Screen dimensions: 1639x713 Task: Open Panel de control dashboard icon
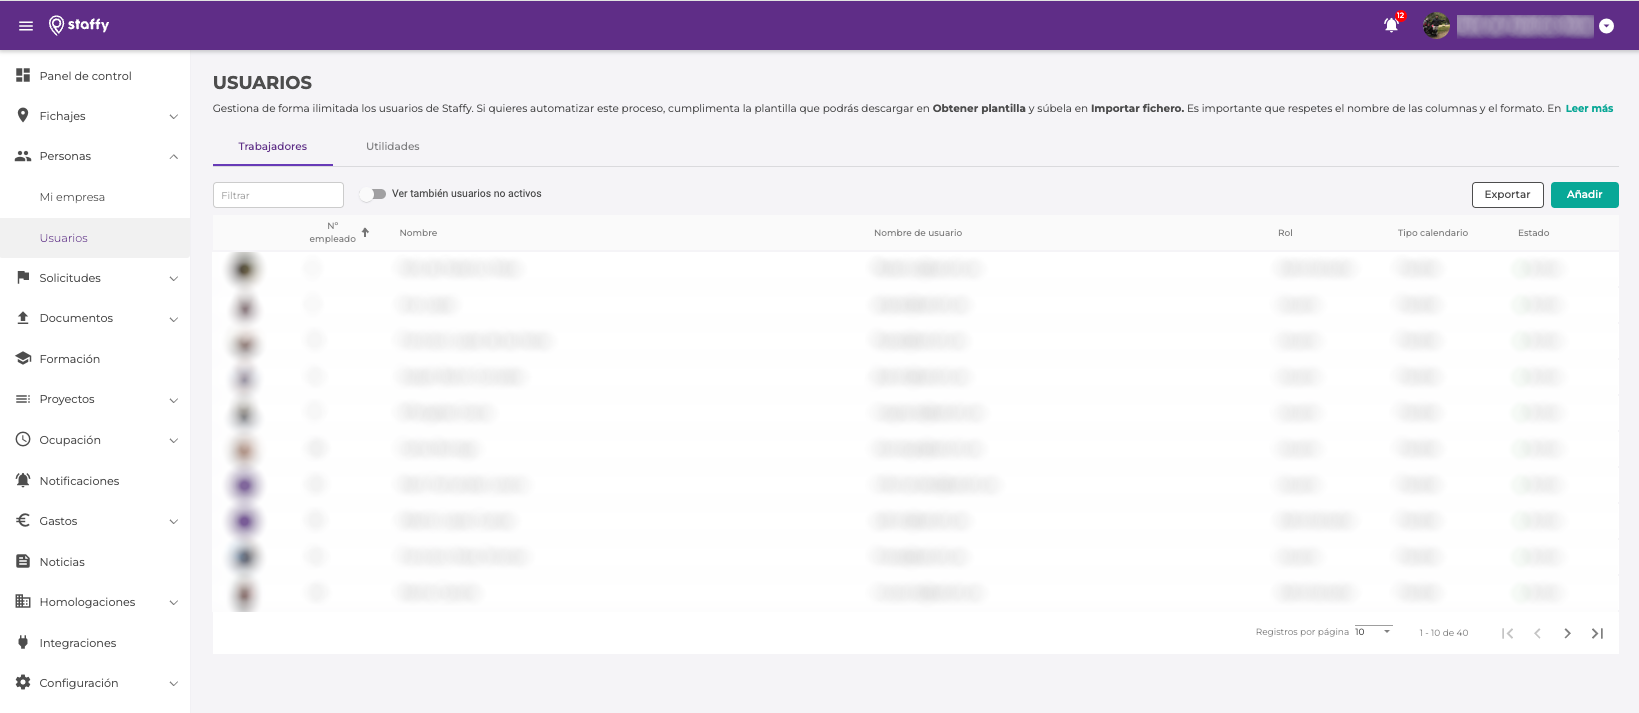(23, 75)
